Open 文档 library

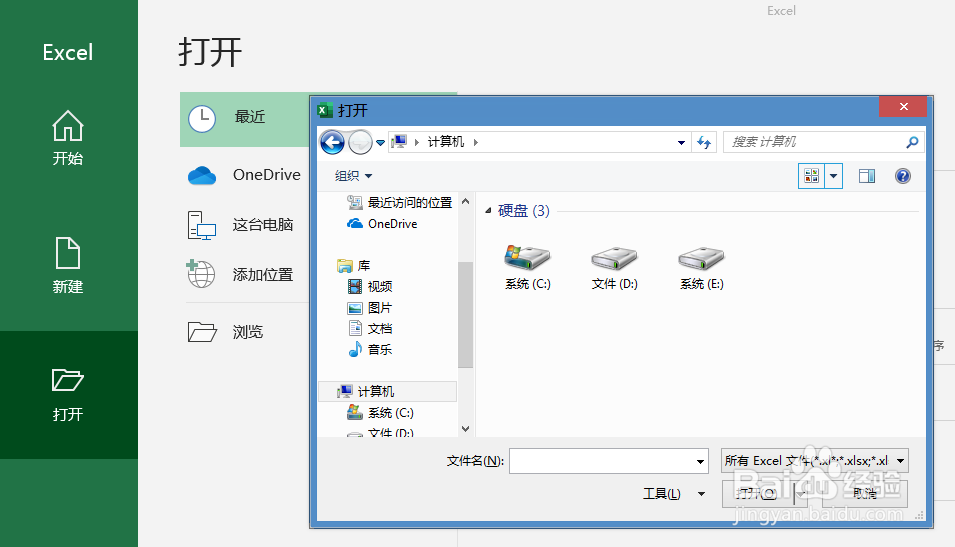click(370, 328)
